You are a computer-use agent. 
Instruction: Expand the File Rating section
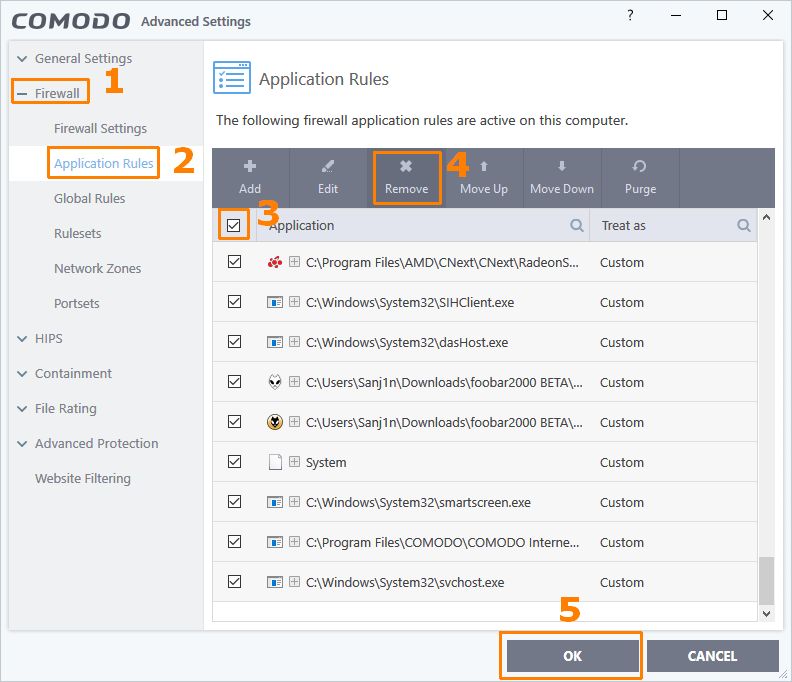[22, 409]
